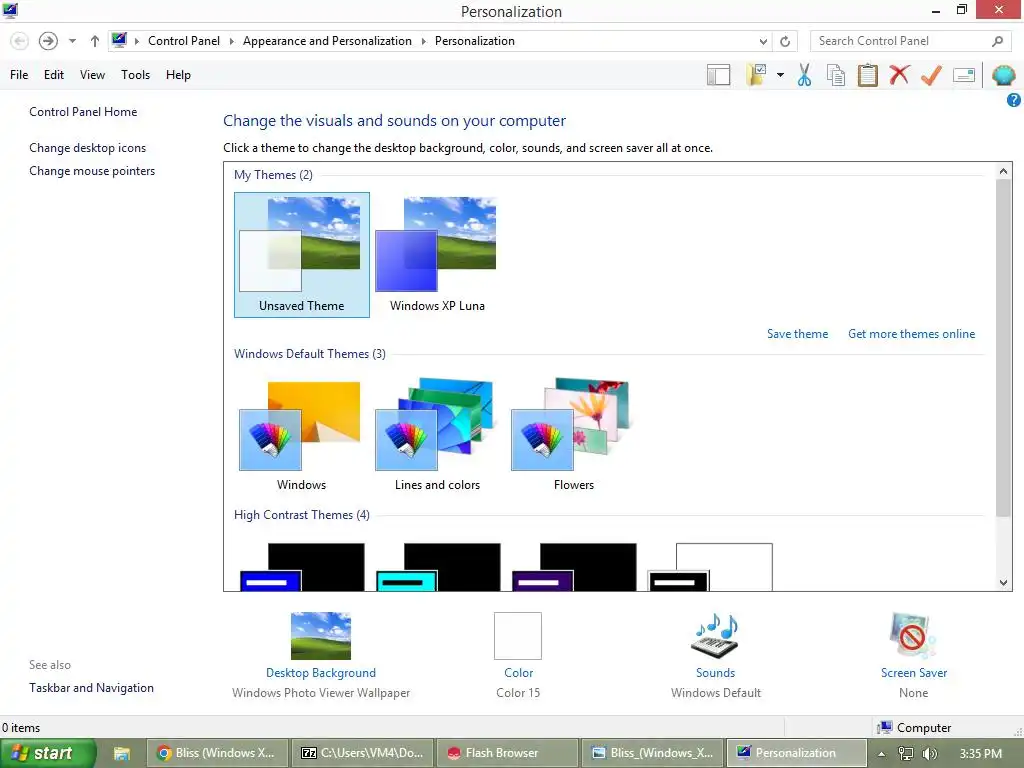Click the Up one level arrow
Image resolution: width=1024 pixels, height=768 pixels.
coord(95,41)
